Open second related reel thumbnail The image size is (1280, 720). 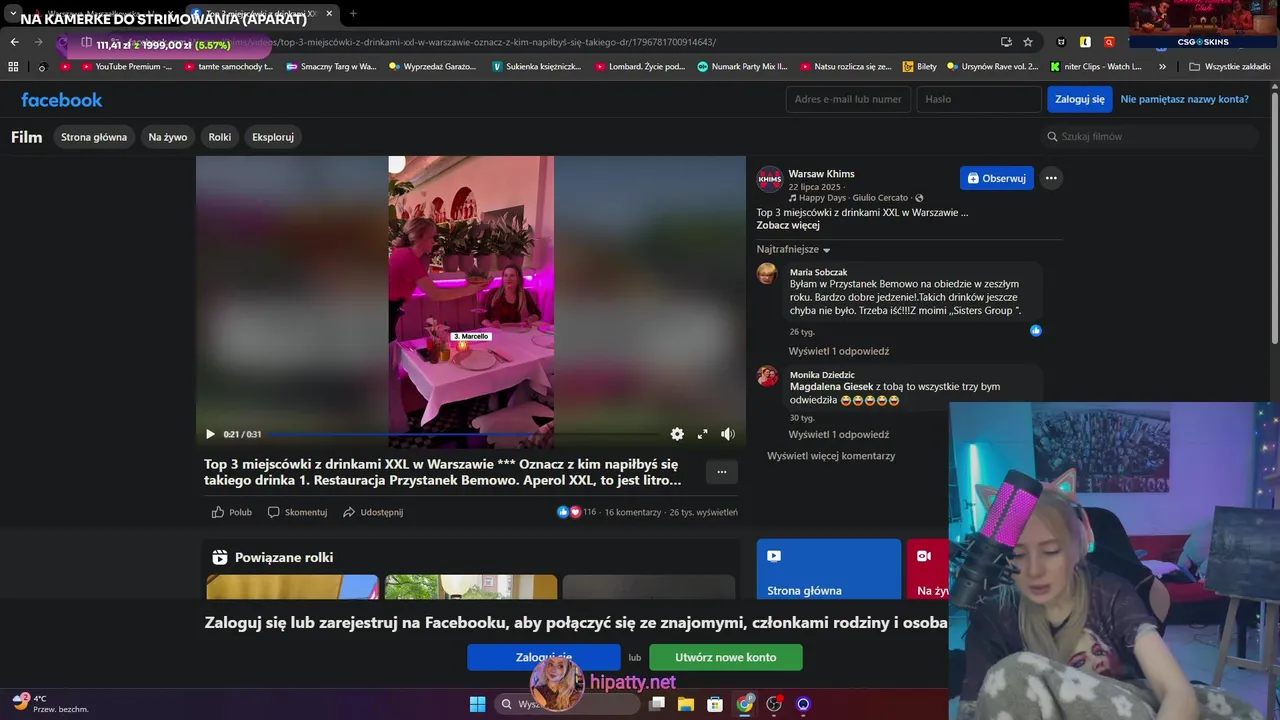(471, 587)
